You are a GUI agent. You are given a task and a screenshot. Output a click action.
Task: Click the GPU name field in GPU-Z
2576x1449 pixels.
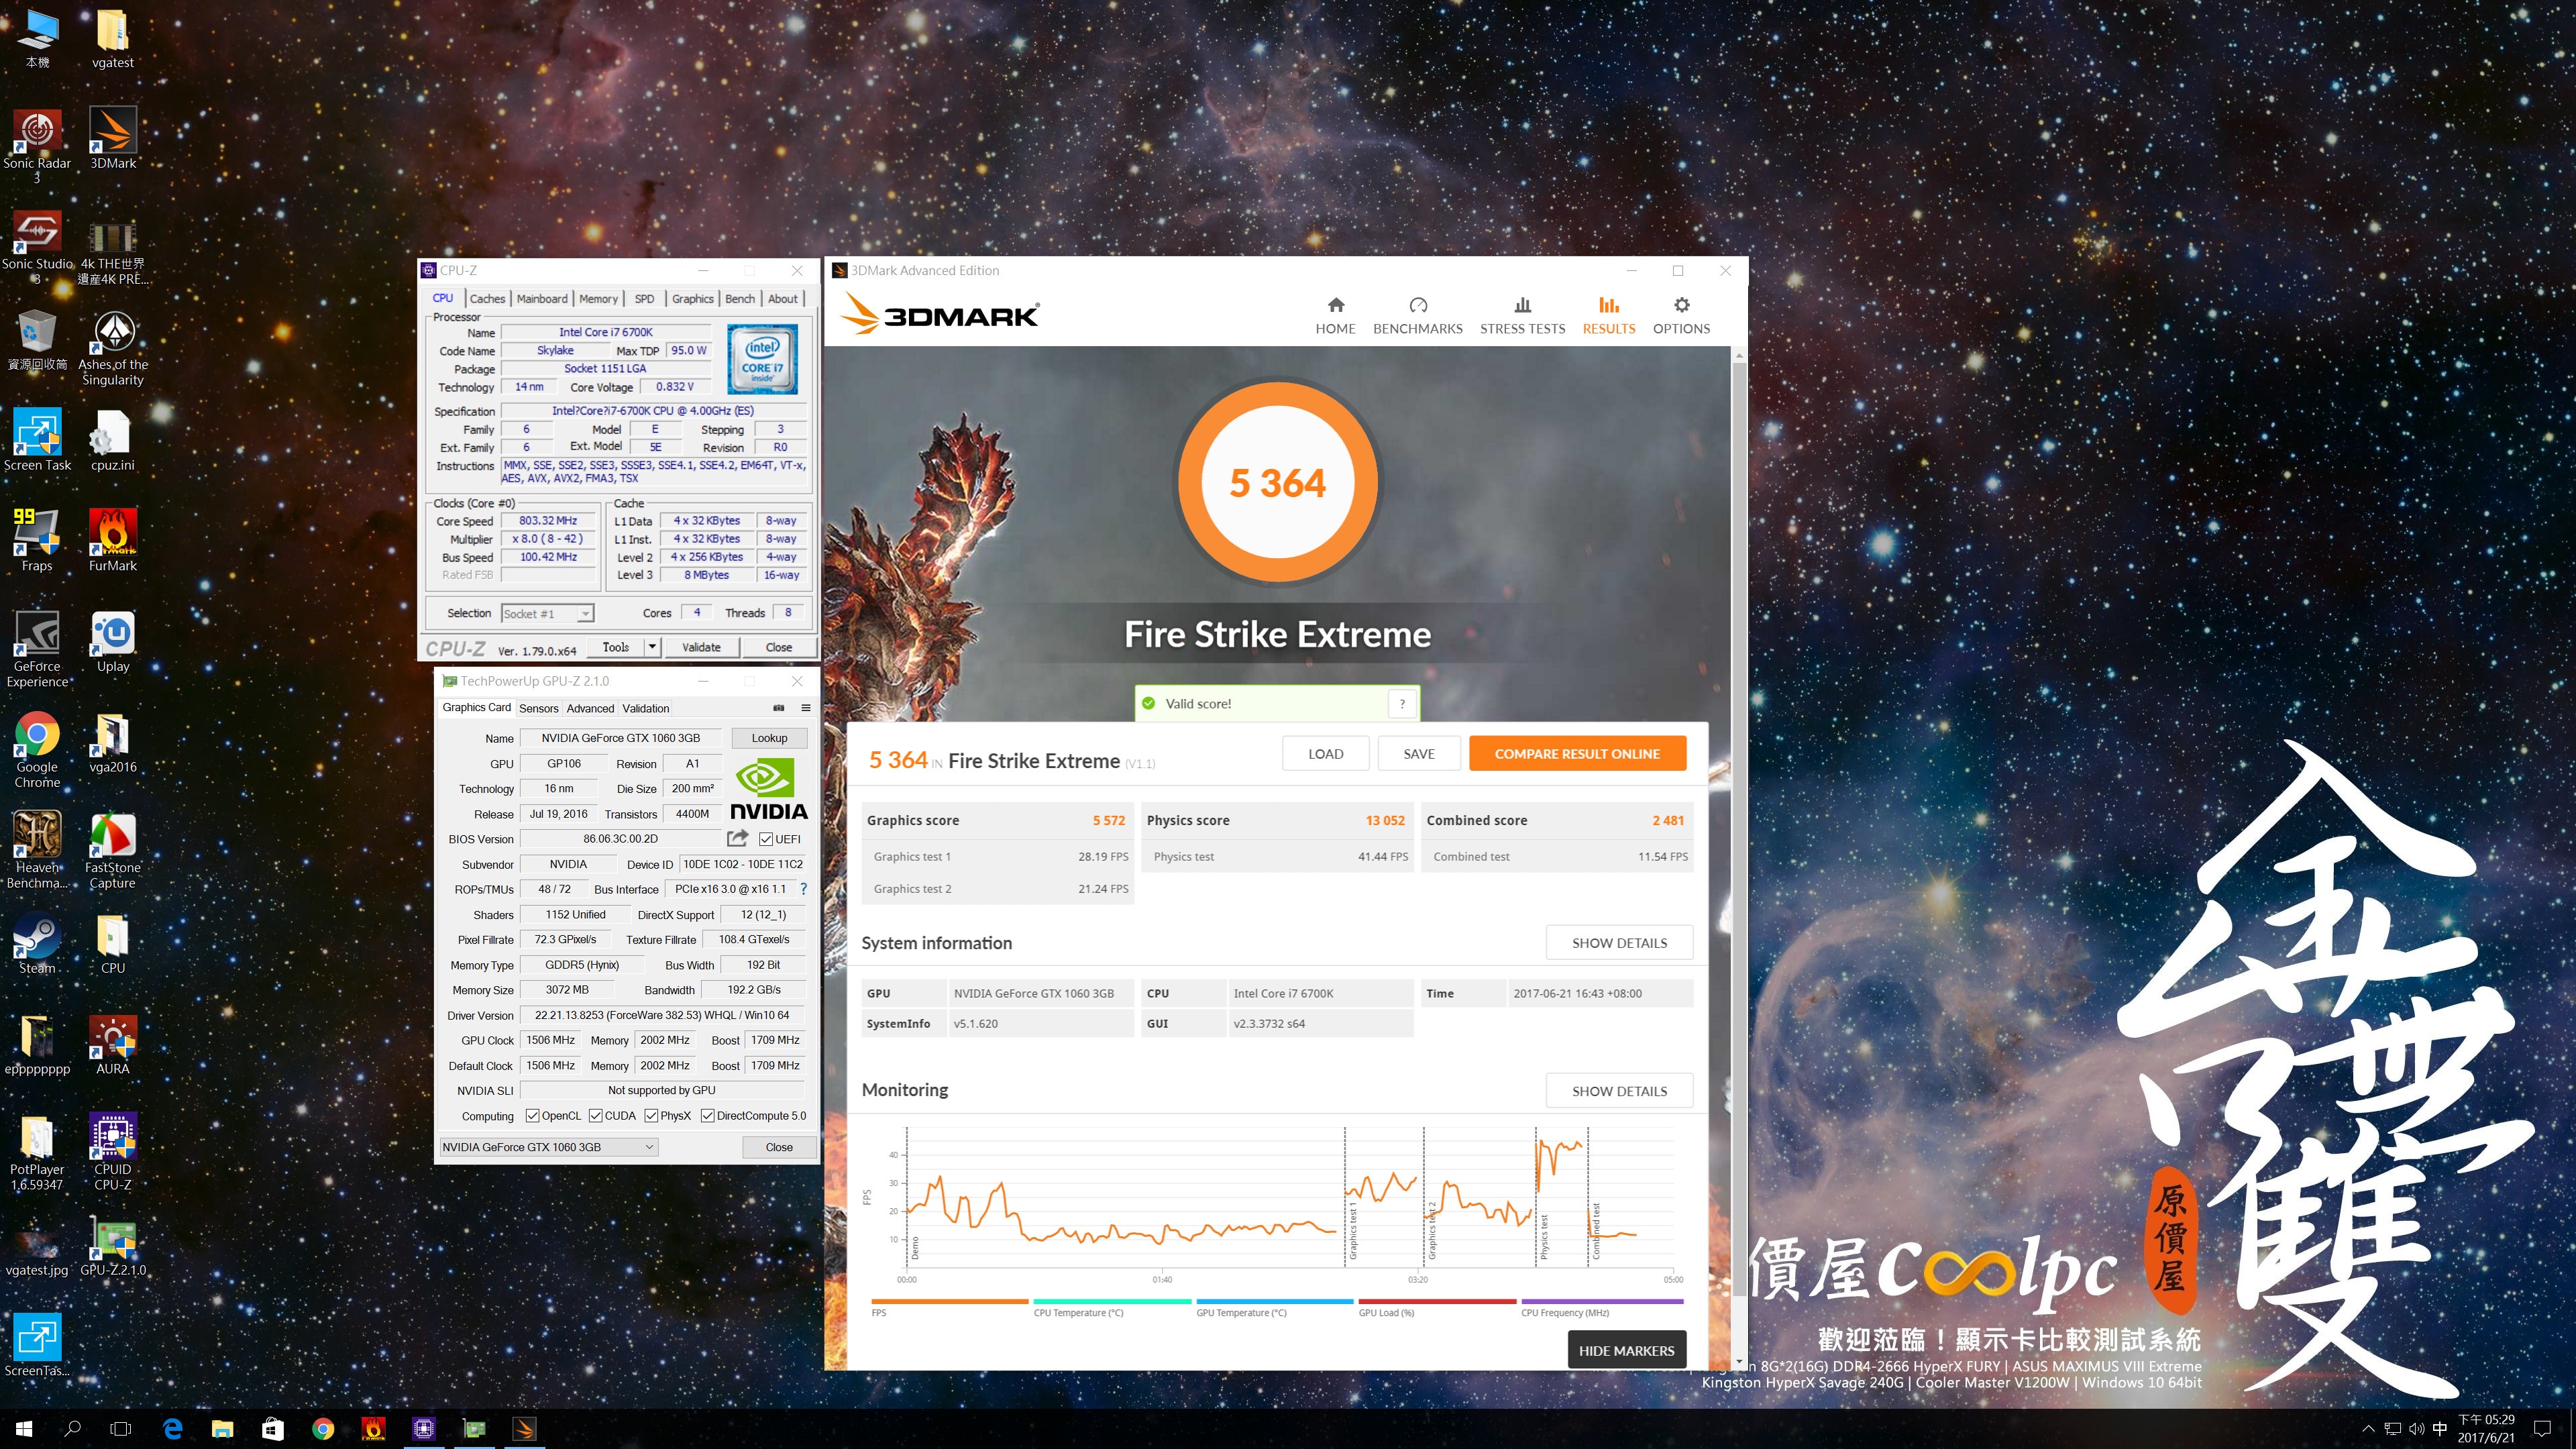[620, 737]
